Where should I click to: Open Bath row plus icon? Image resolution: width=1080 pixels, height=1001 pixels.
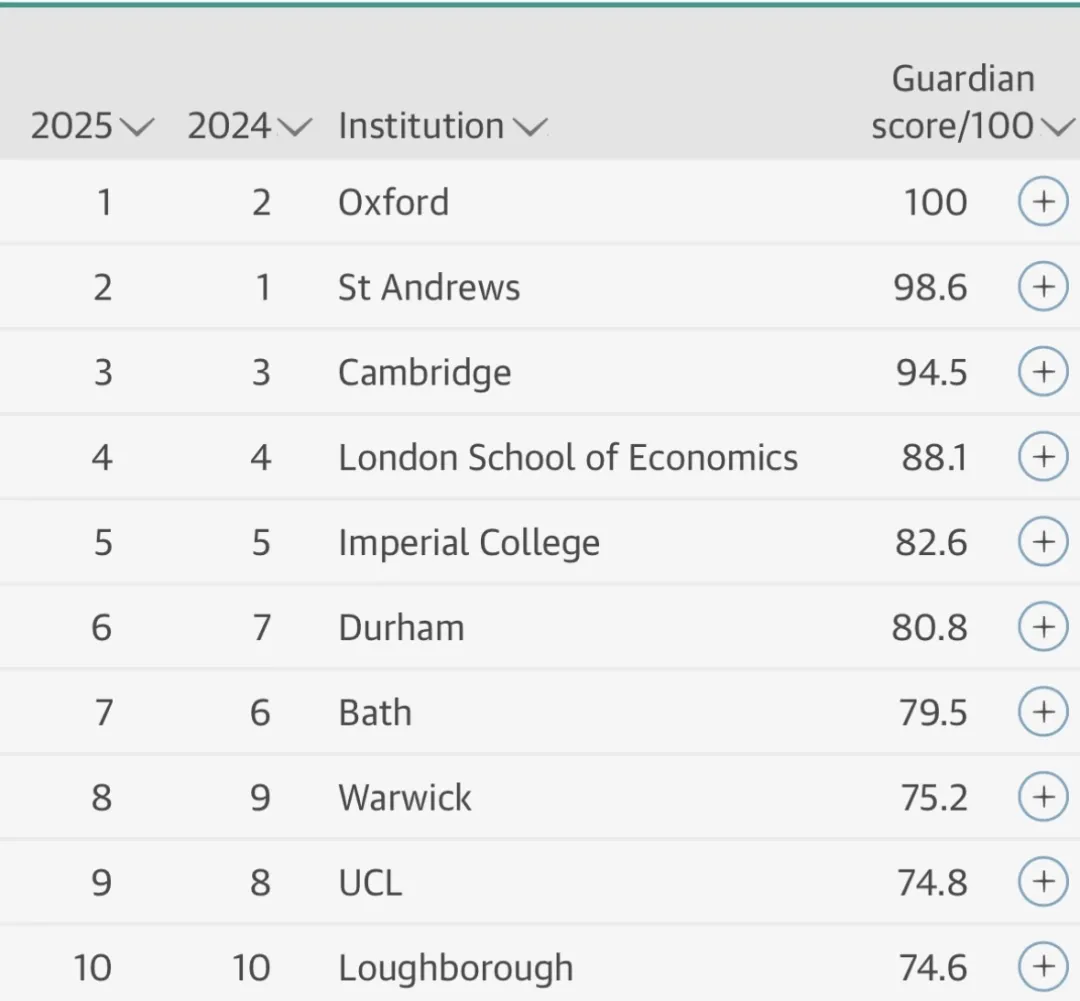click(x=1042, y=713)
